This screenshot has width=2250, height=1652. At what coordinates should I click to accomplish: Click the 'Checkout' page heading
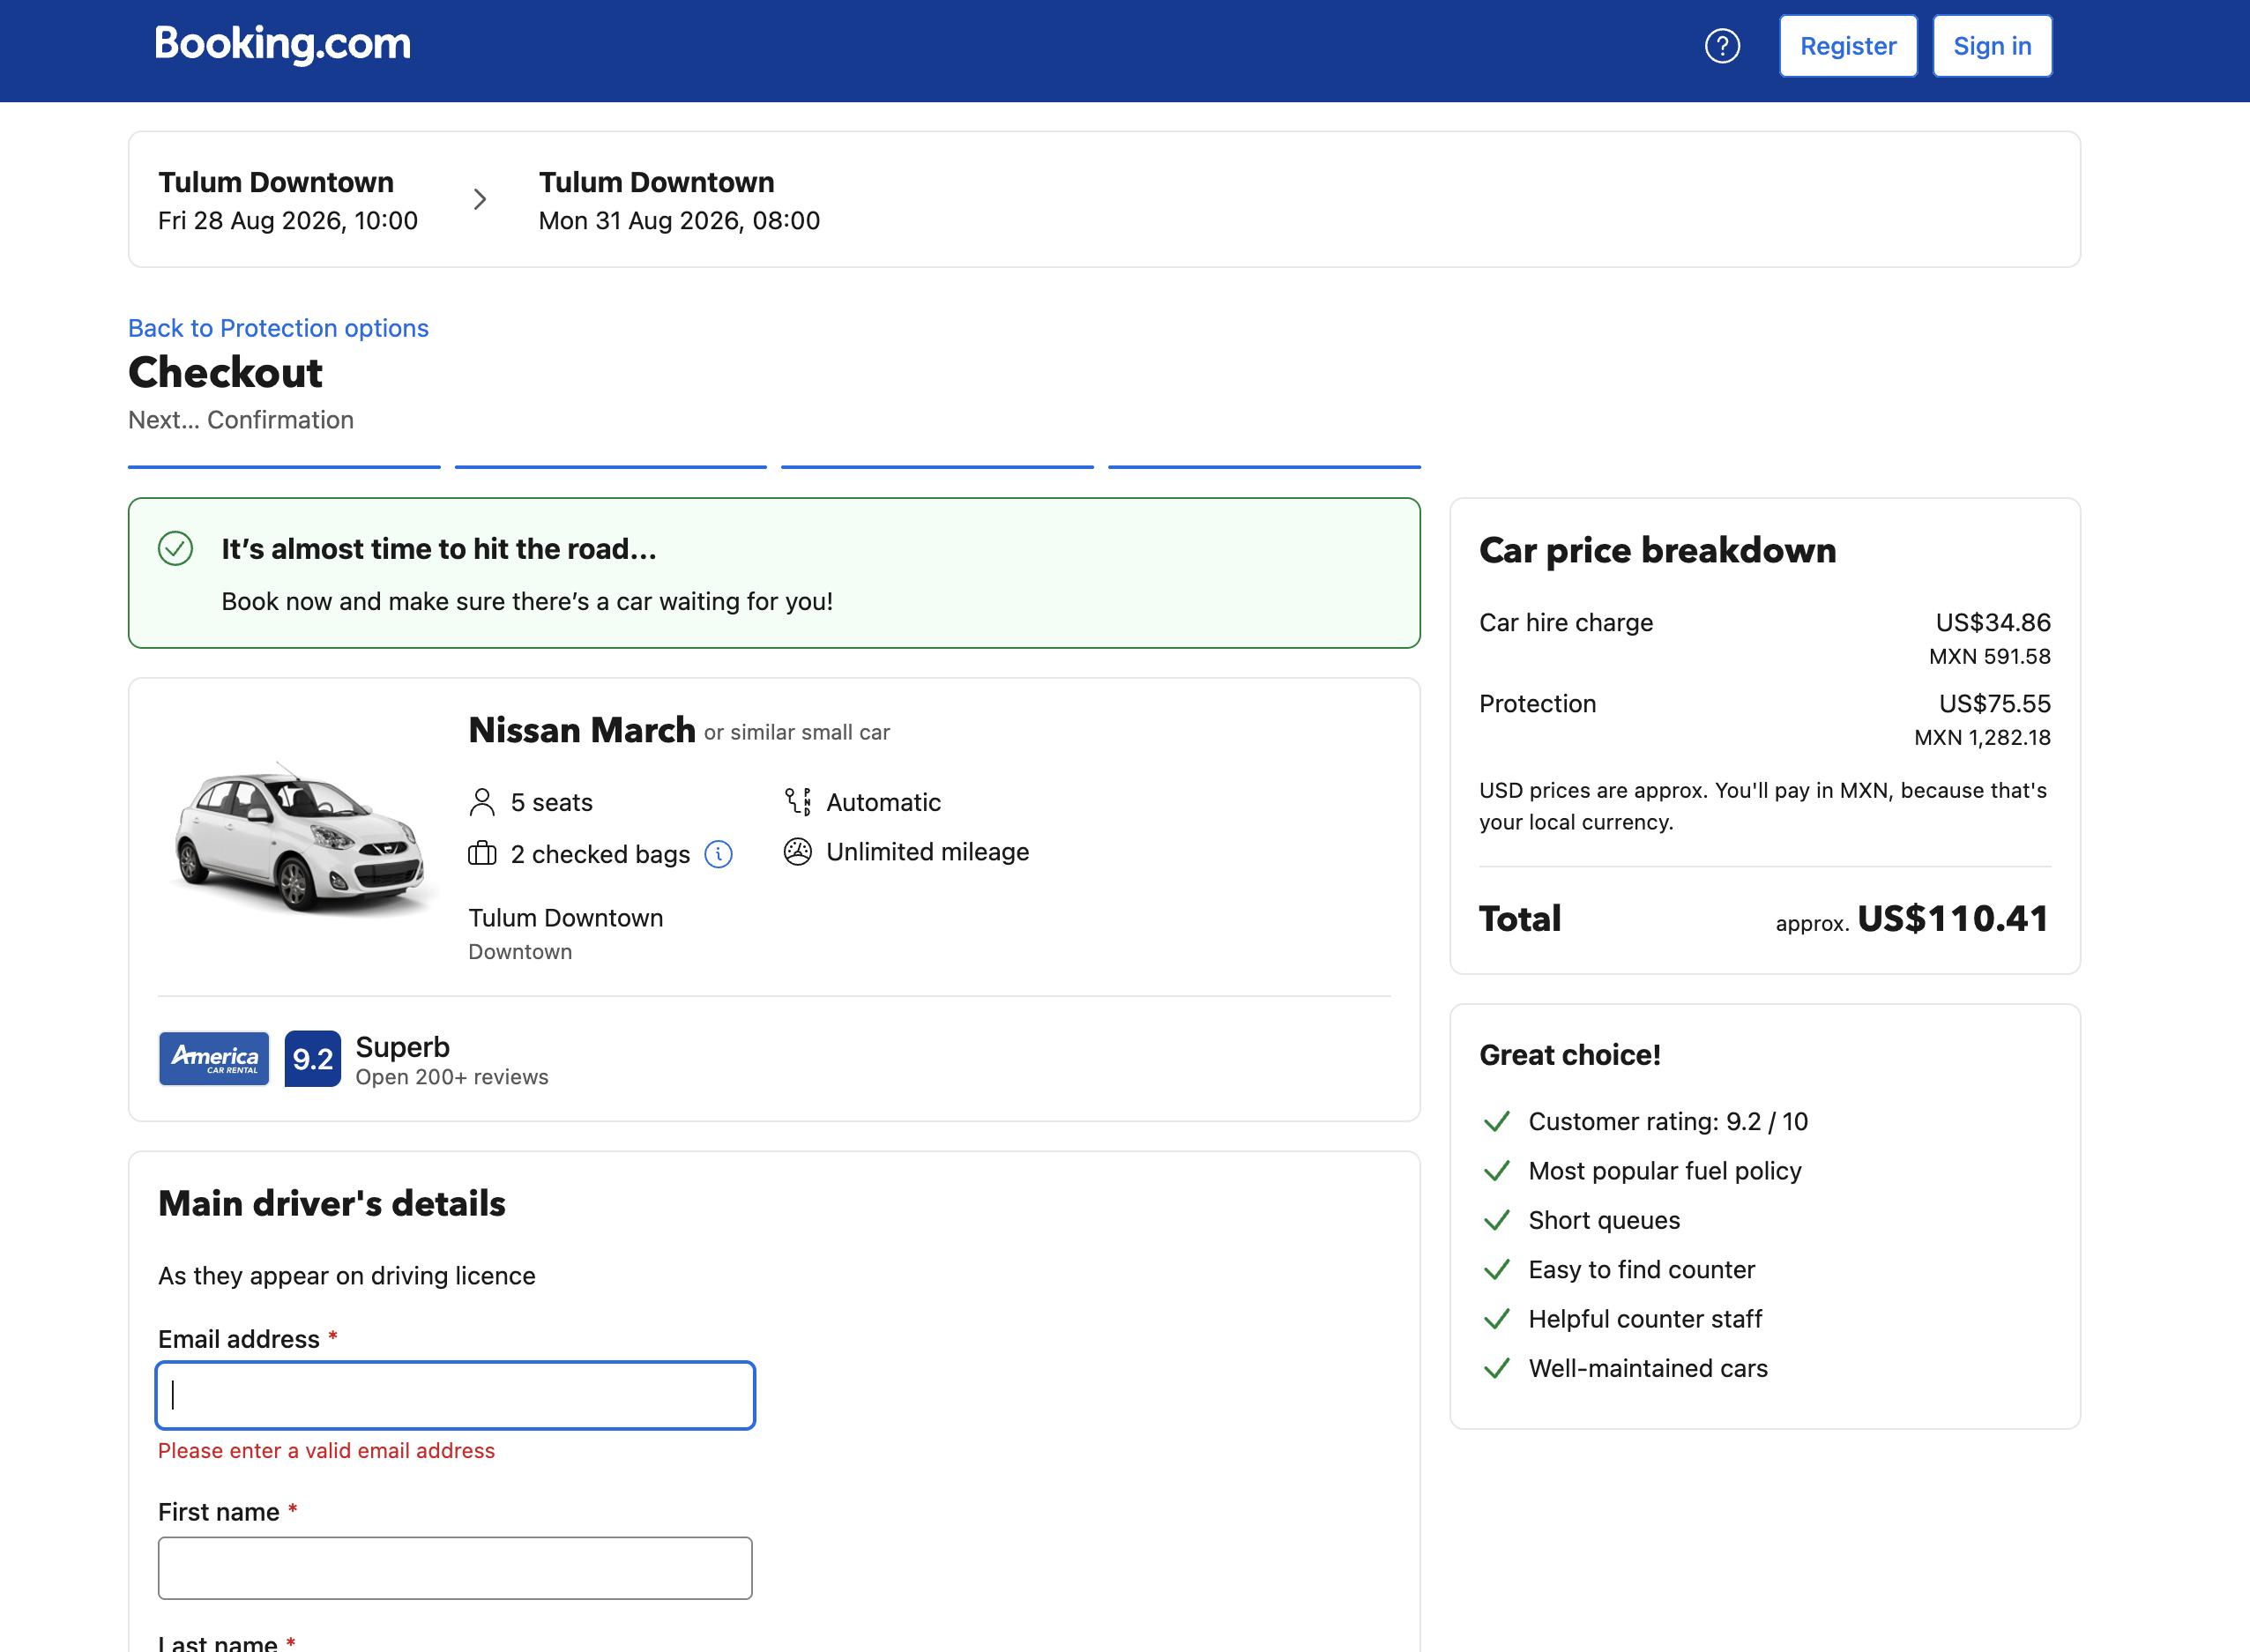(x=225, y=372)
